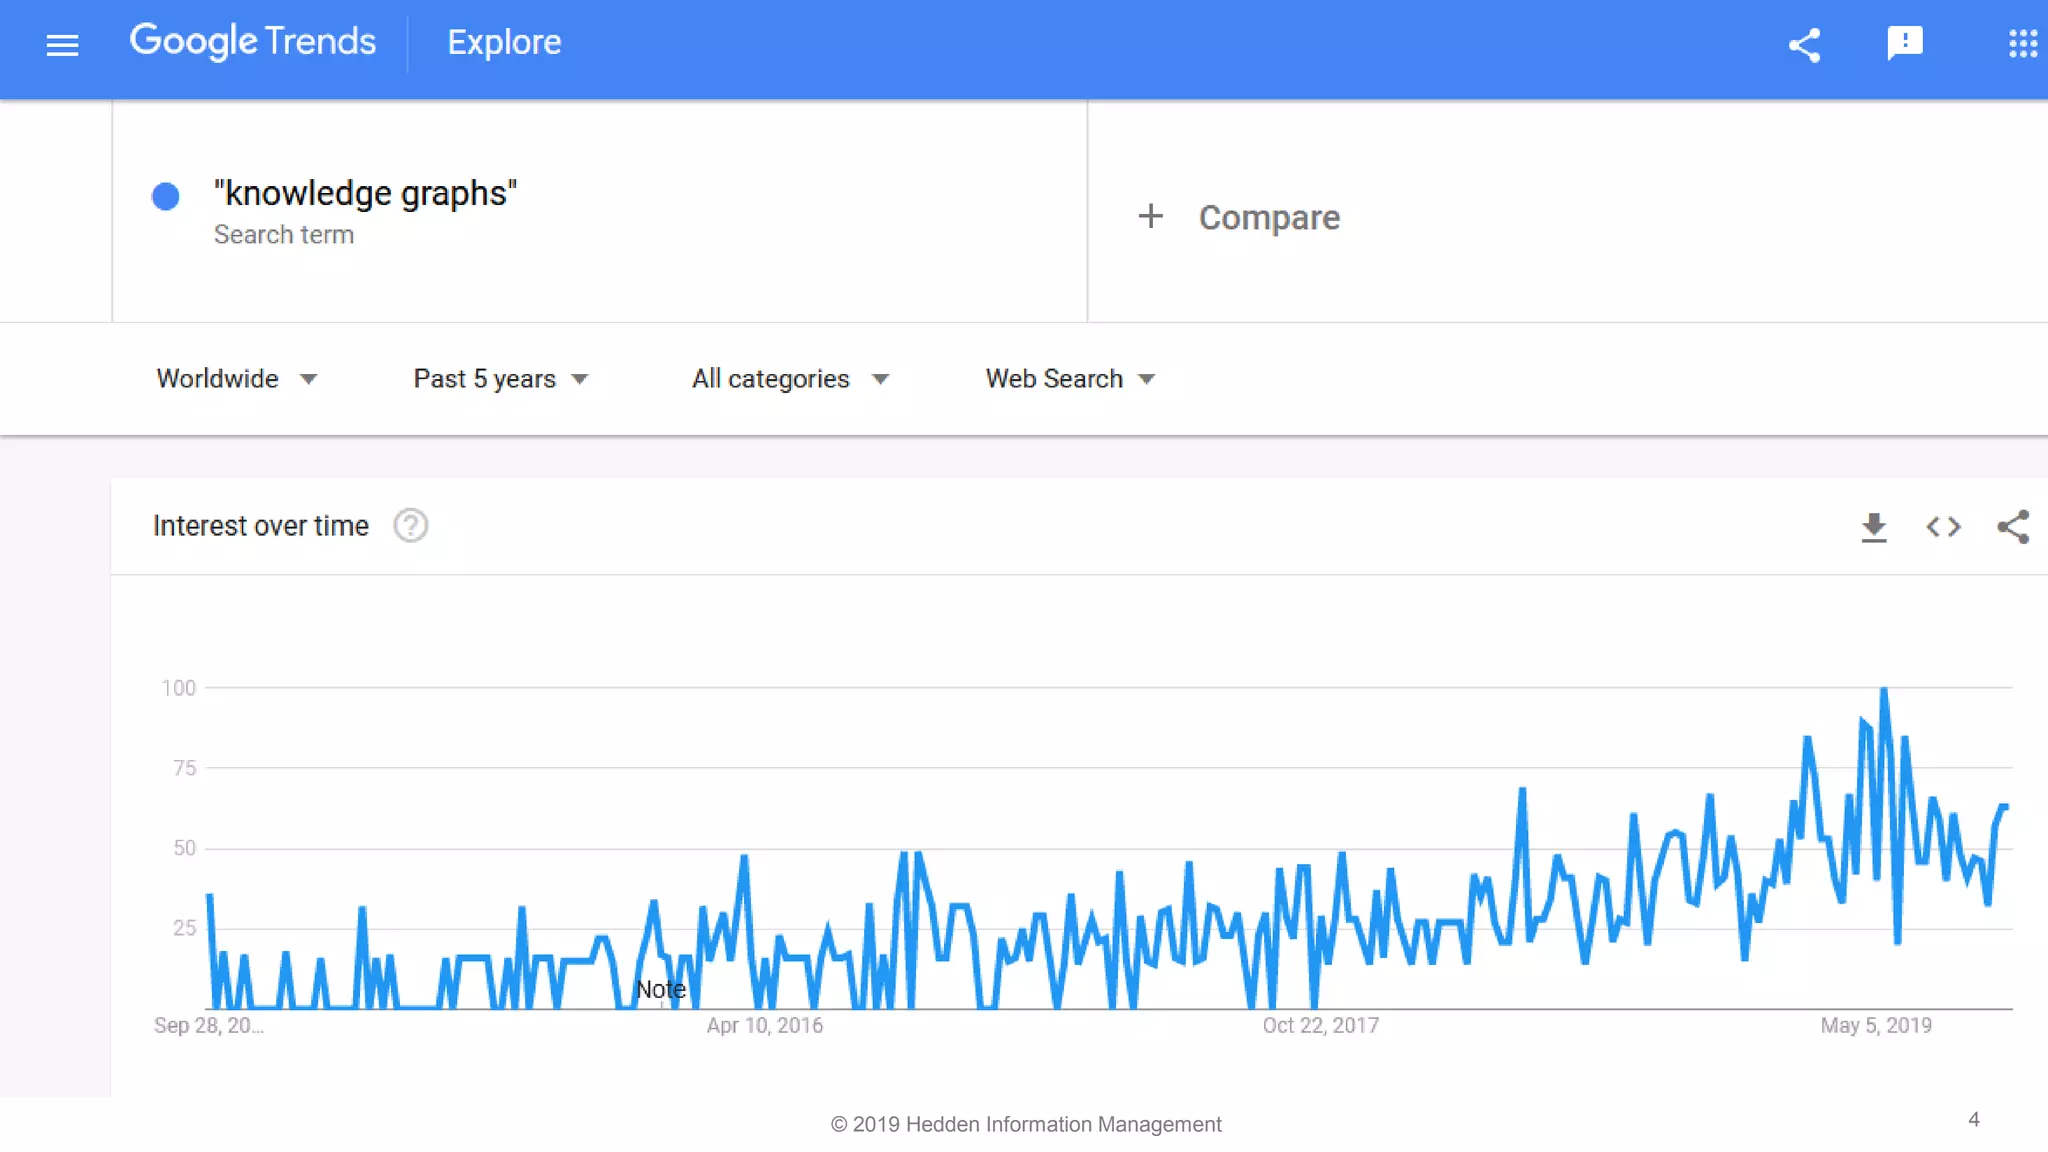Open the interest over time help icon
The image size is (2048, 1152).
pos(410,526)
